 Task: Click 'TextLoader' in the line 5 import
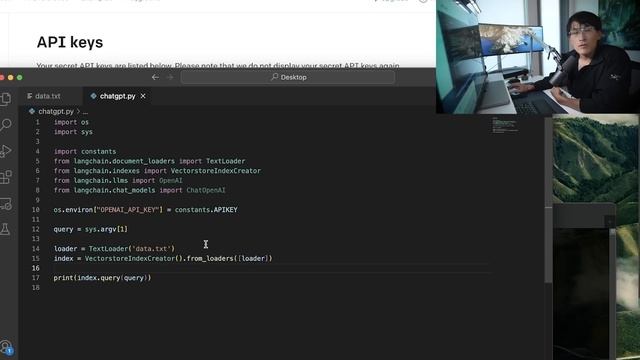pyautogui.click(x=225, y=161)
